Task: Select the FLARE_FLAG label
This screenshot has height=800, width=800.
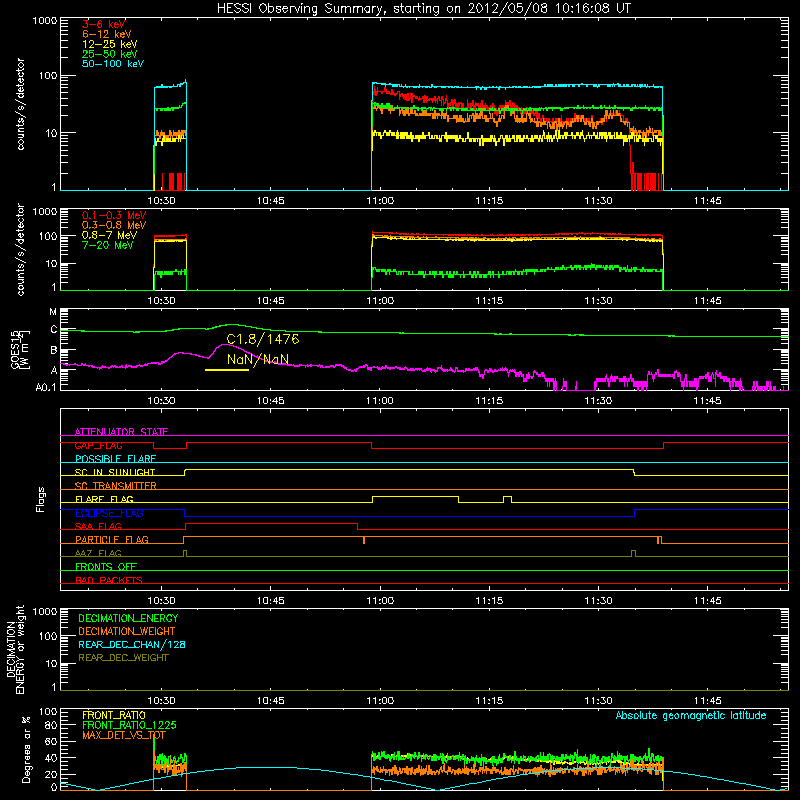Action: (x=104, y=499)
